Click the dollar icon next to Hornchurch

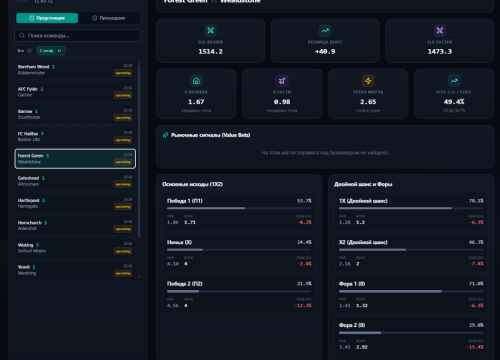[46, 223]
